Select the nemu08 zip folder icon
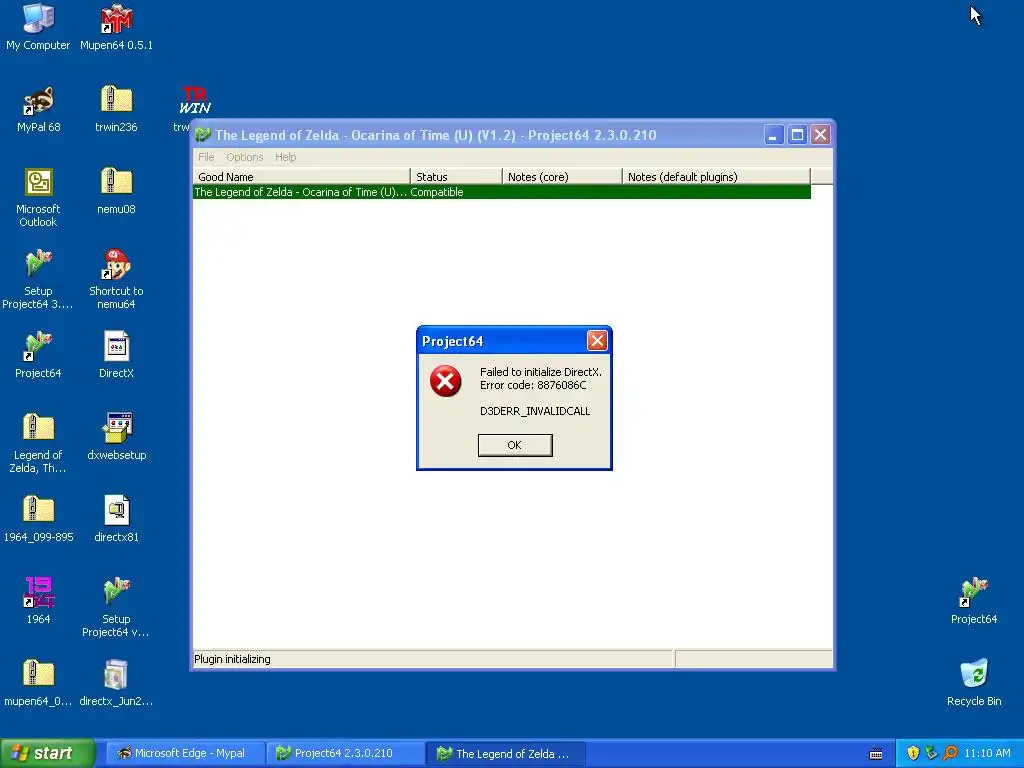 pos(116,191)
